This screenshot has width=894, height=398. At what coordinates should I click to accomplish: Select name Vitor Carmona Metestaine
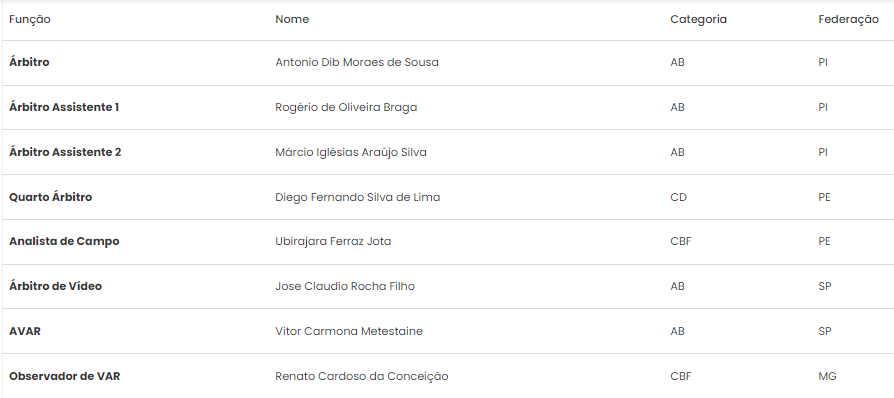349,331
